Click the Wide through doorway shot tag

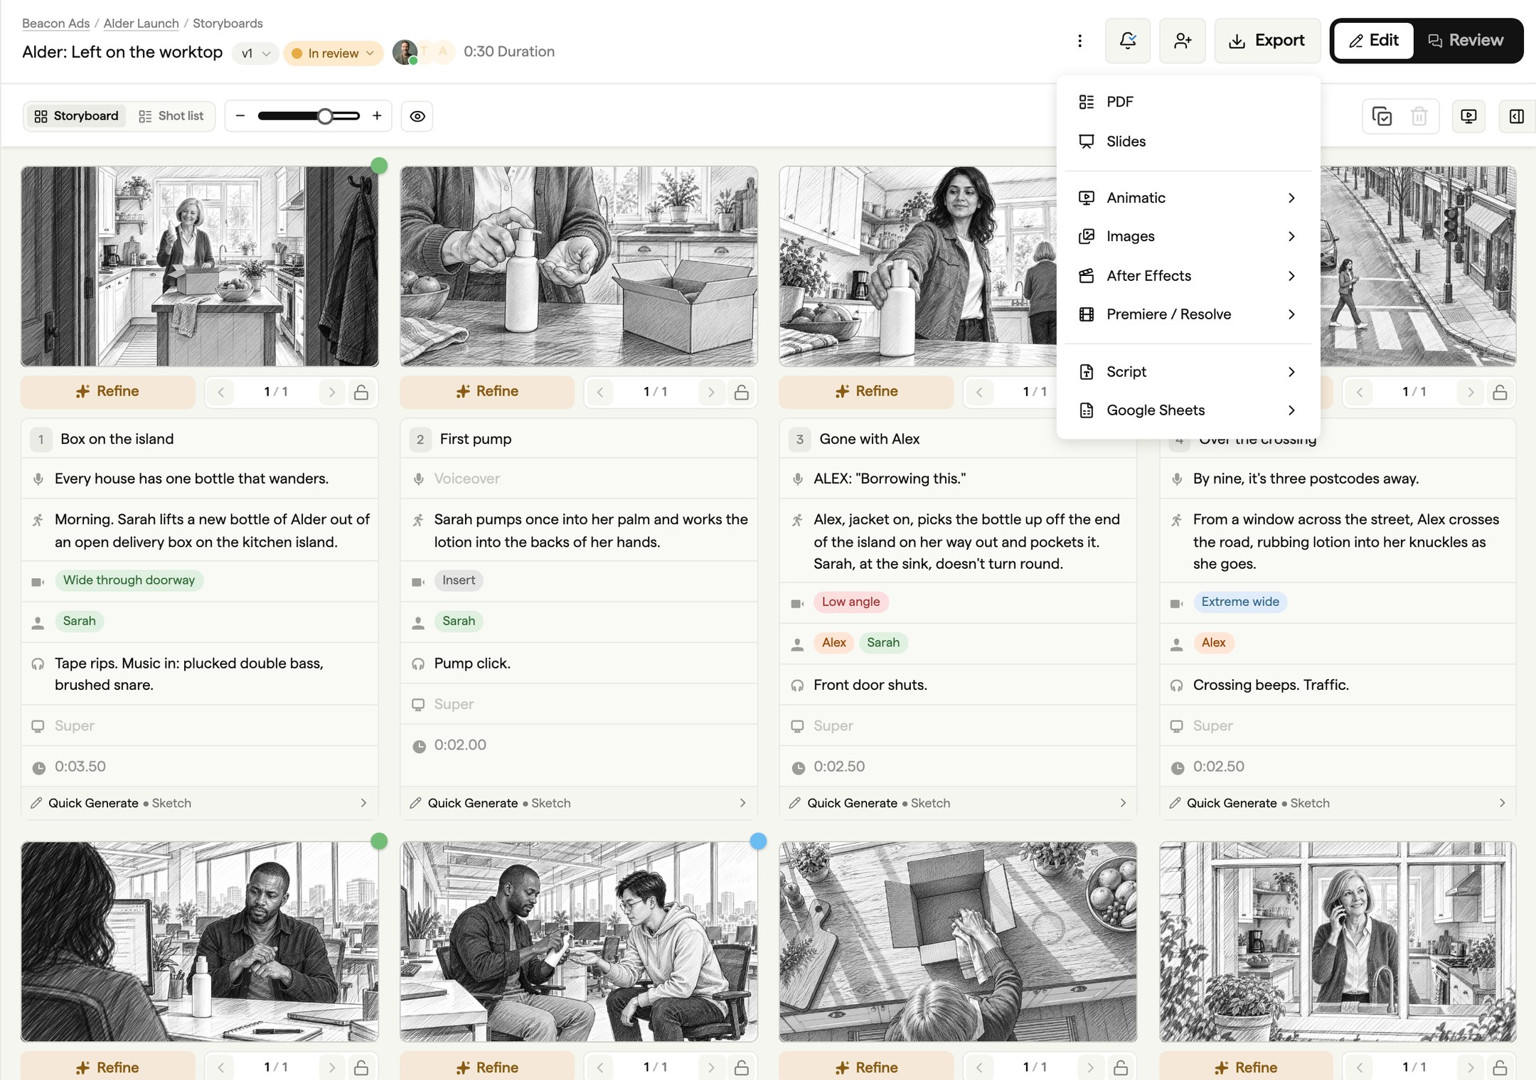tap(129, 580)
